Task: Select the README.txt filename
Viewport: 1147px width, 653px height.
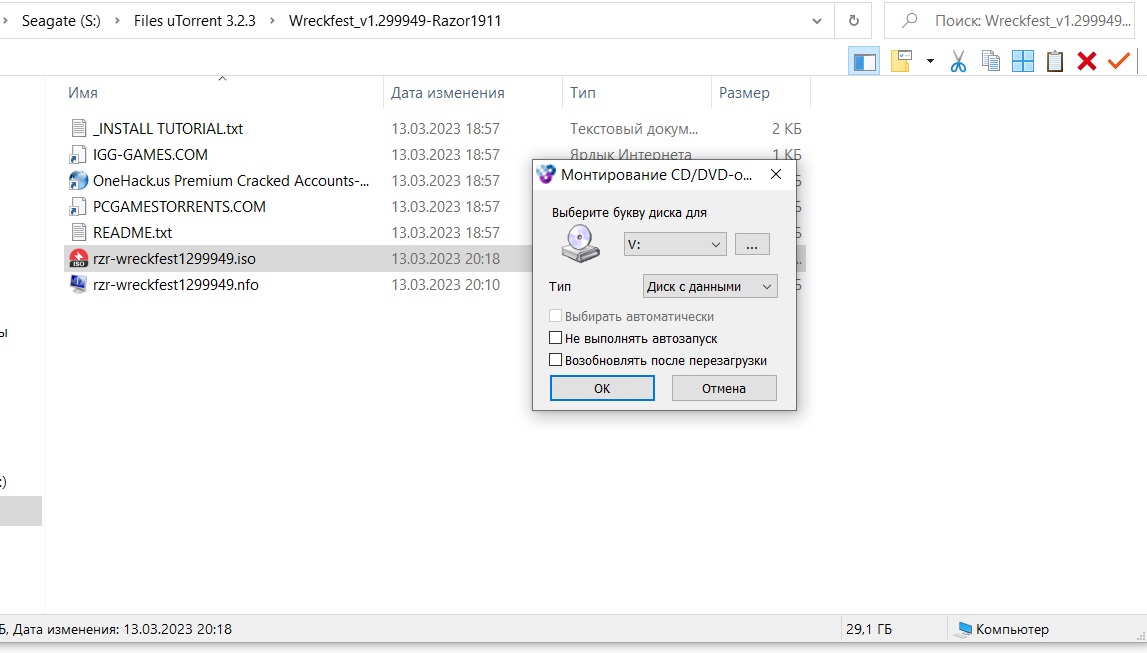Action: (132, 233)
